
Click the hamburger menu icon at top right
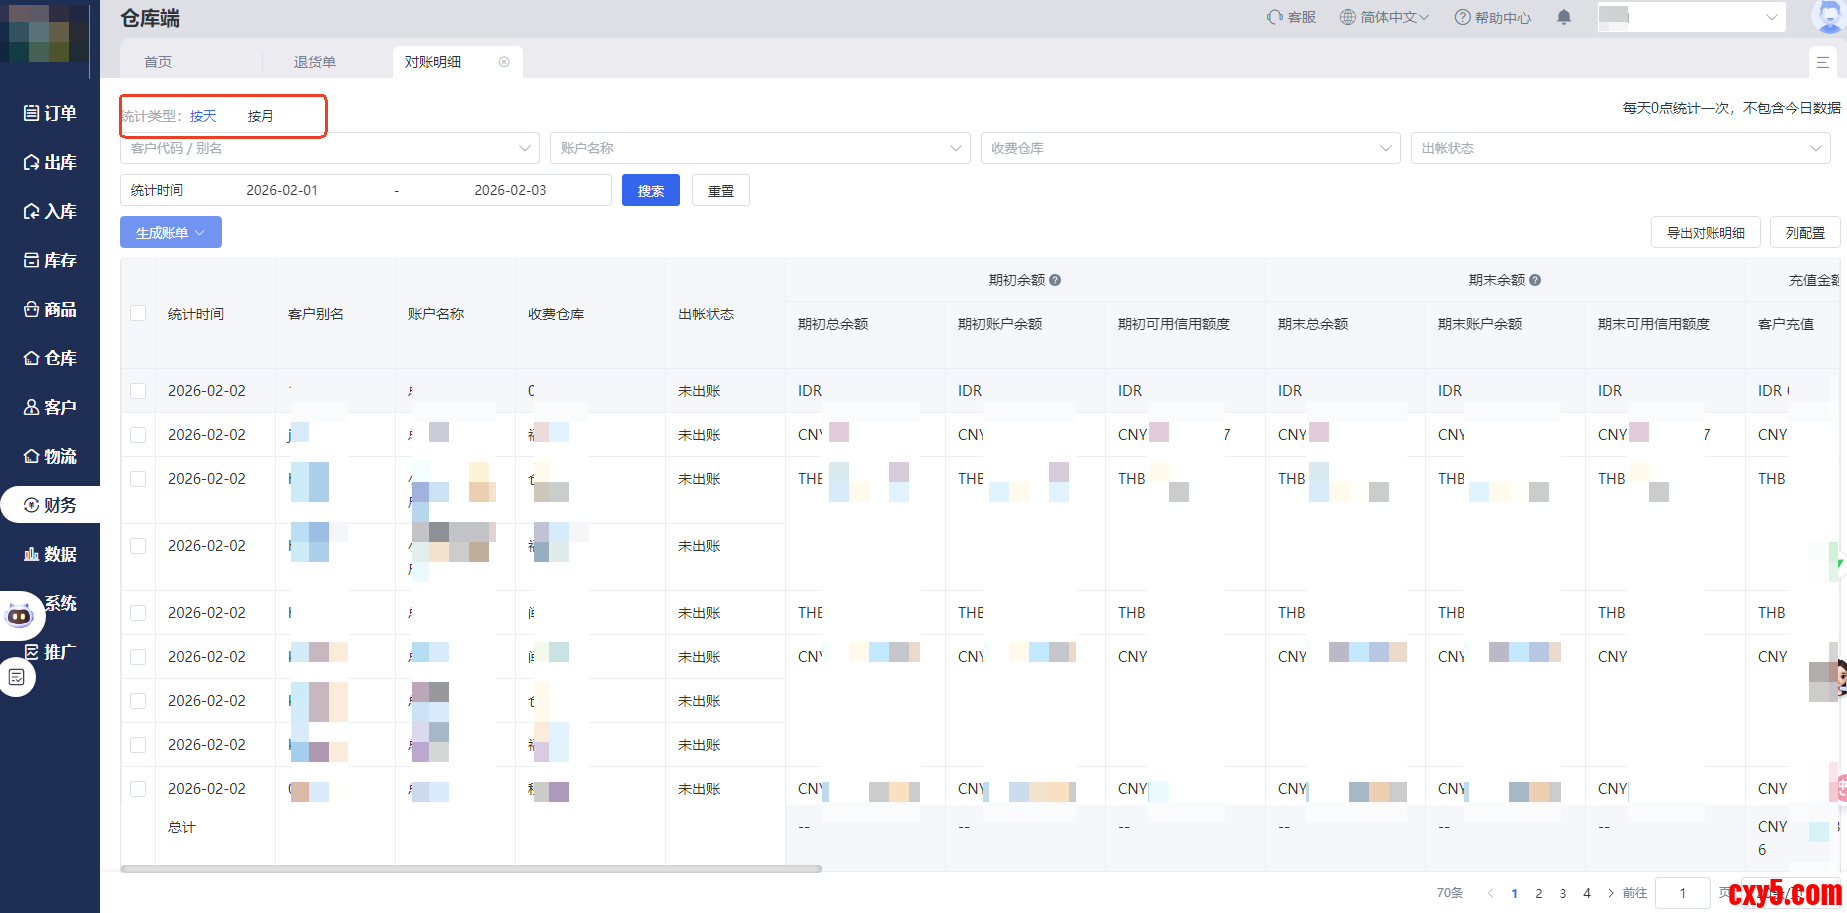tap(1823, 62)
